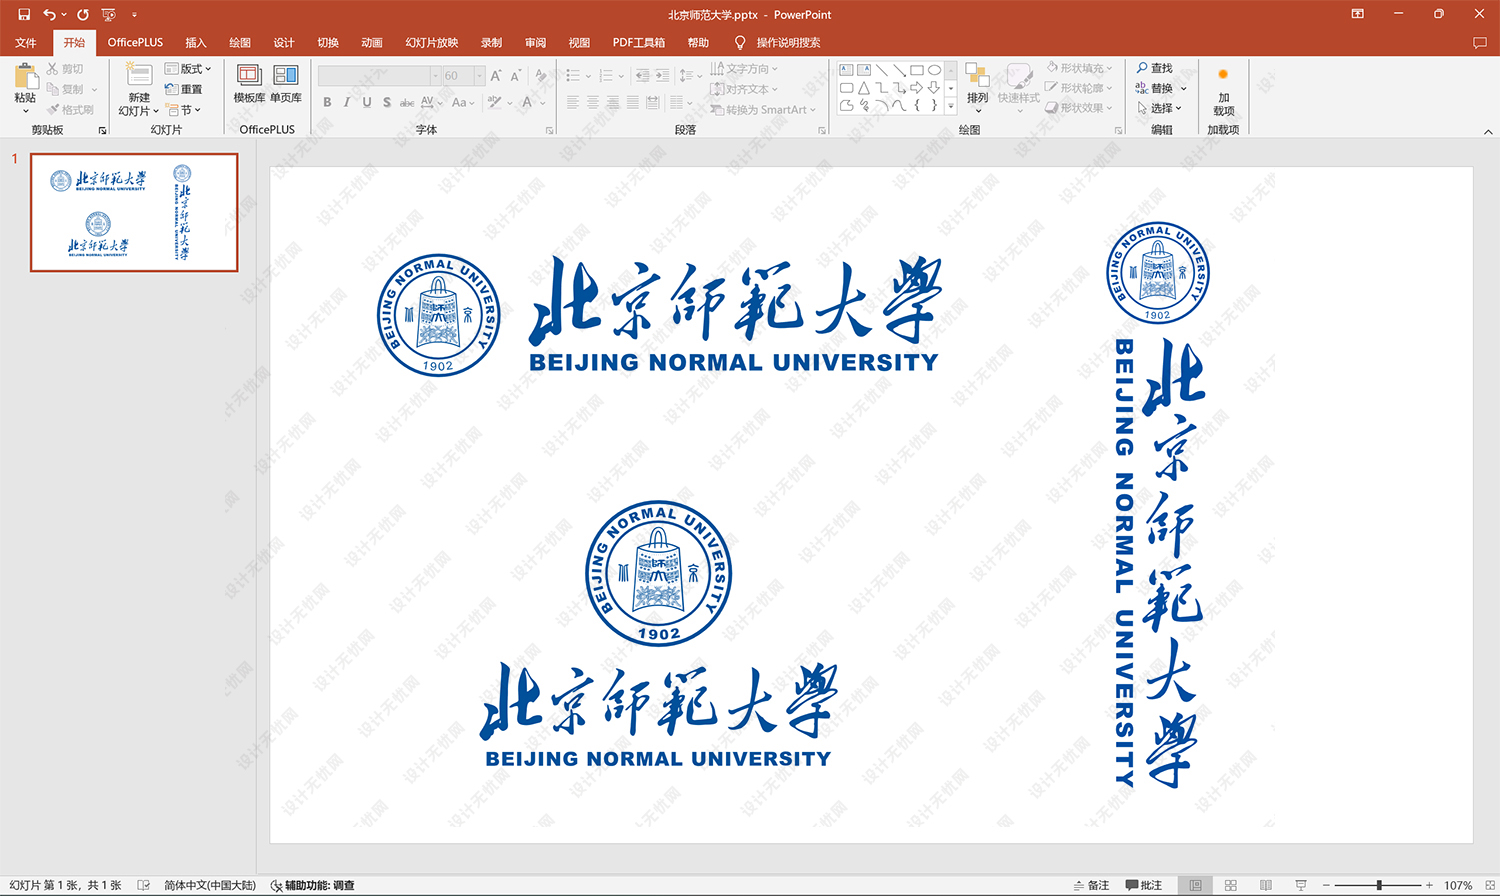The width and height of the screenshot is (1500, 896).
Task: Collapse the ribbon with chevron
Action: 1488,131
